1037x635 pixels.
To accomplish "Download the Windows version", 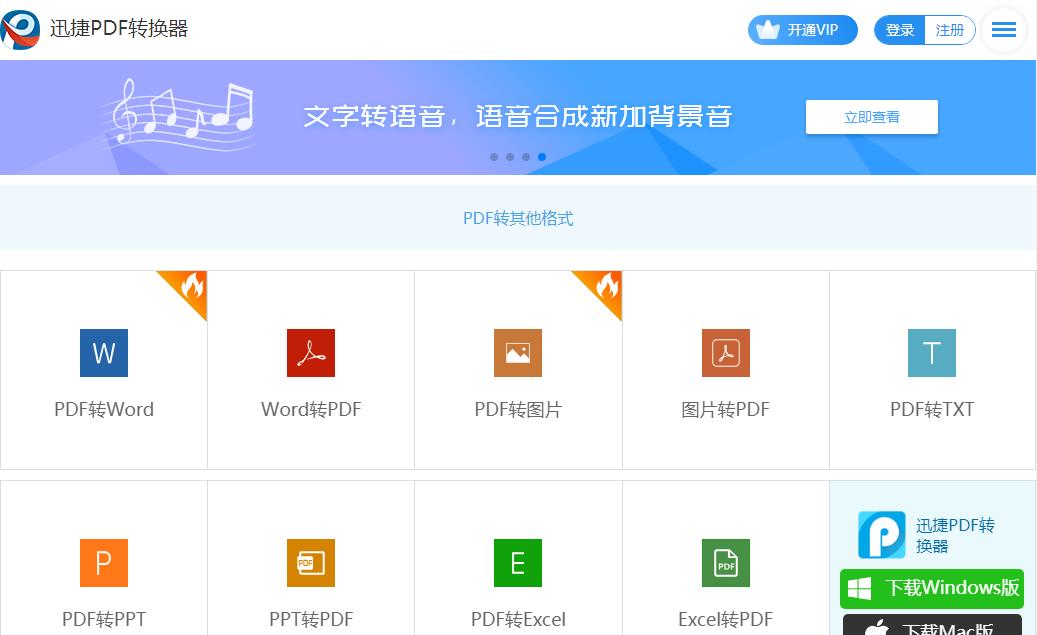I will (931, 589).
